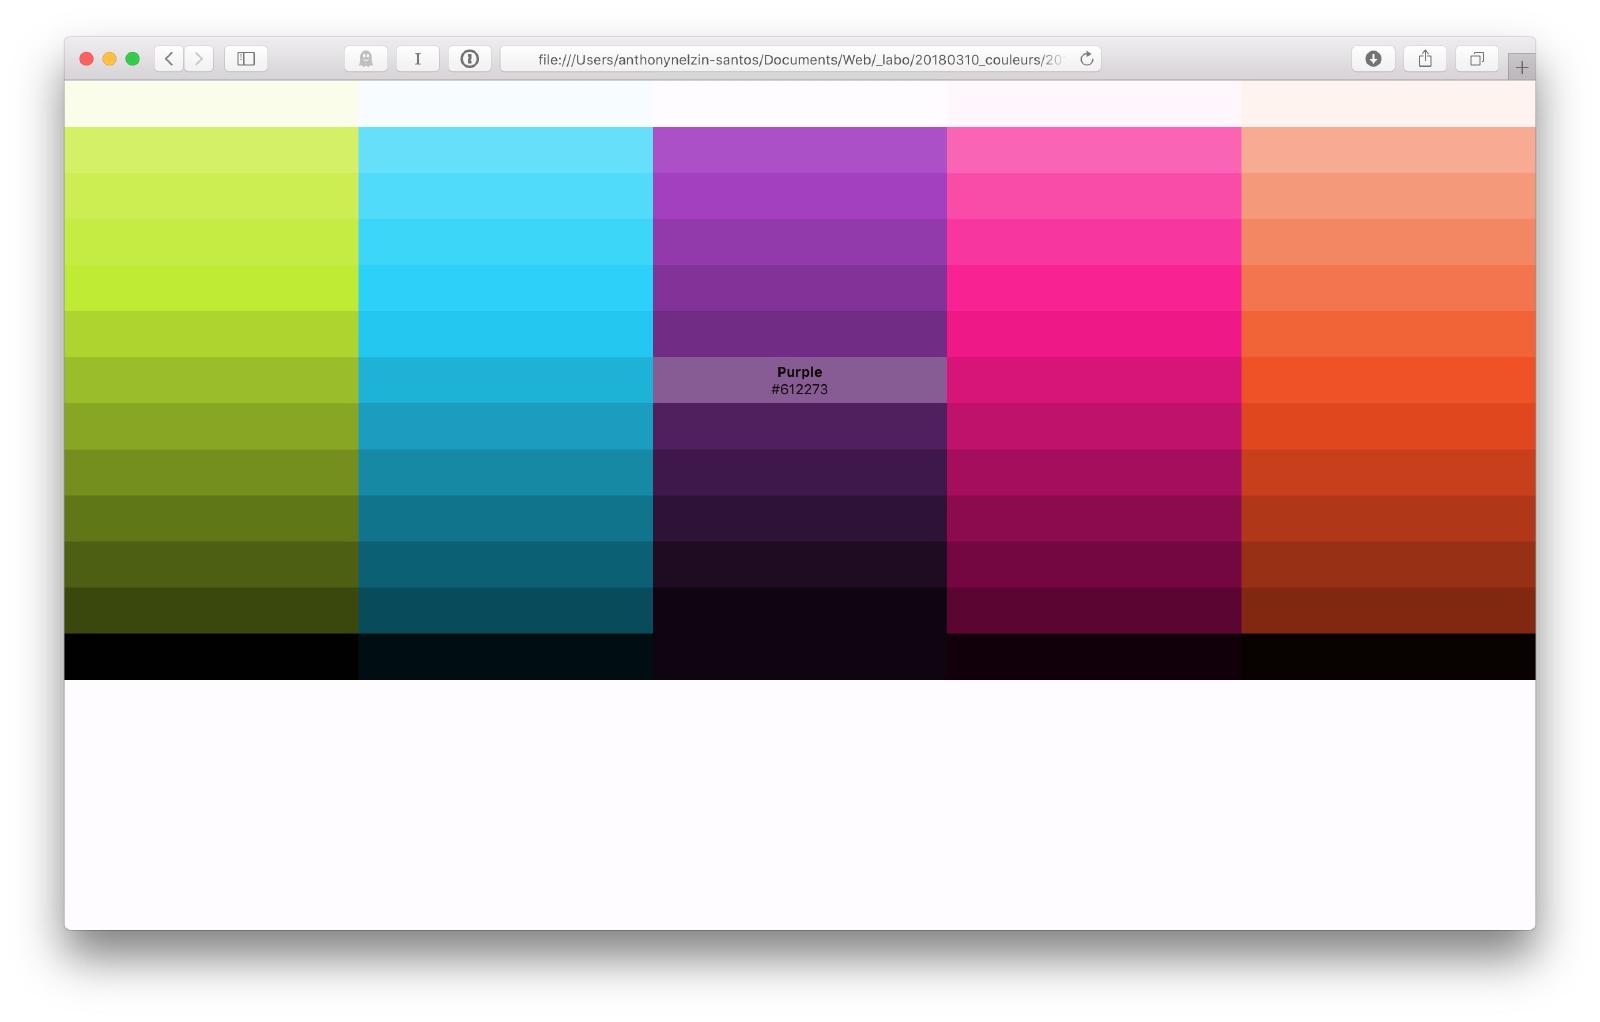This screenshot has height=1022, width=1600.
Task: Choose the top cyan blue swatch
Action: (505, 150)
